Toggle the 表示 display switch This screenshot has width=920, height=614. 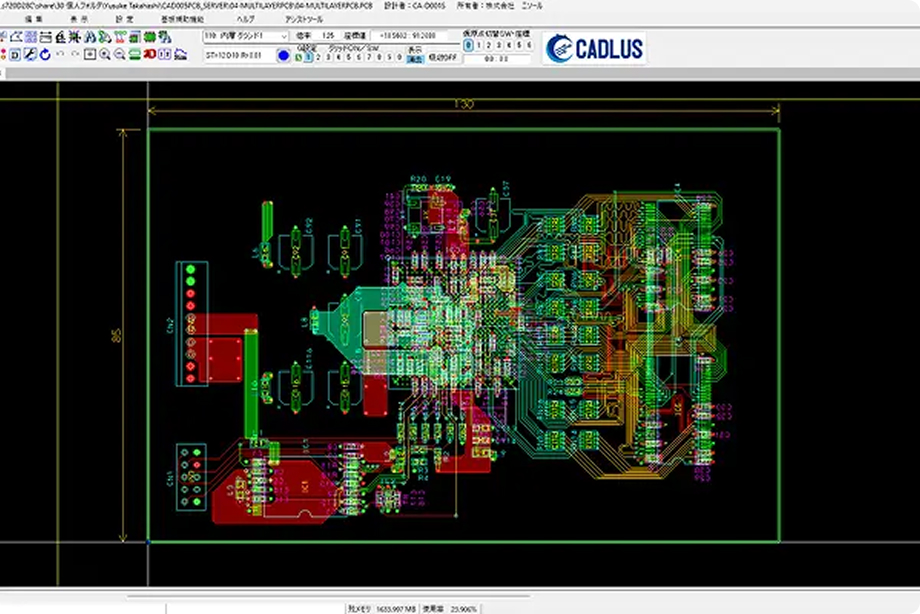click(x=417, y=58)
